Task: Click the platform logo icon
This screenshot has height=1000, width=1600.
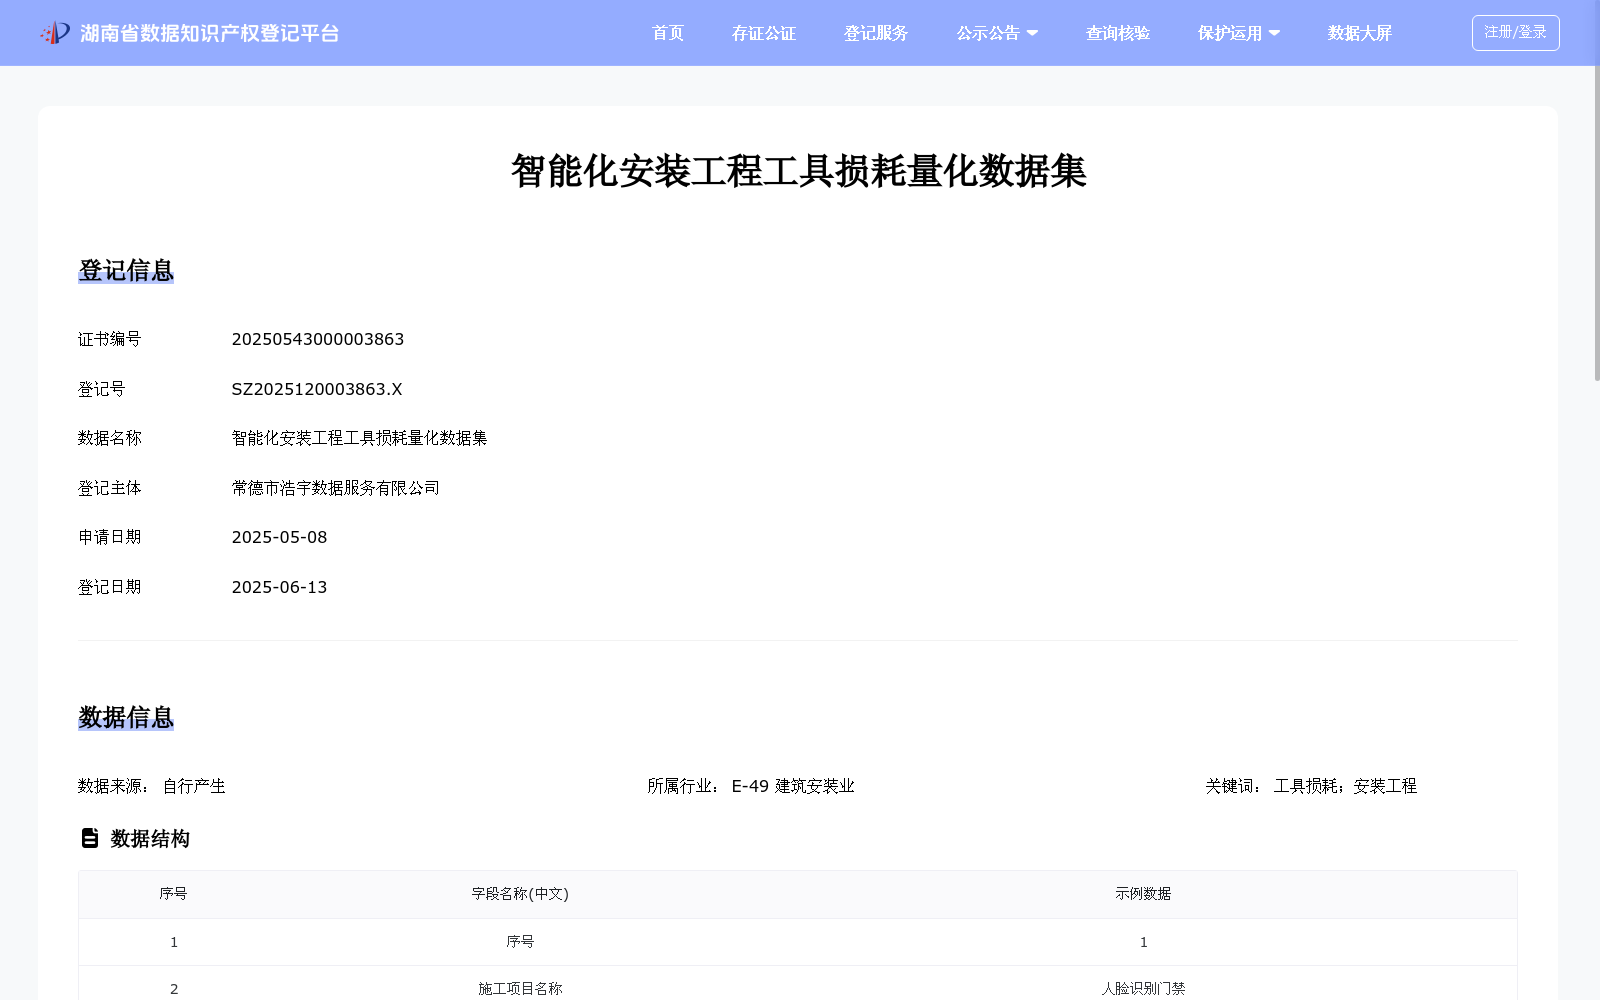Action: coord(55,33)
